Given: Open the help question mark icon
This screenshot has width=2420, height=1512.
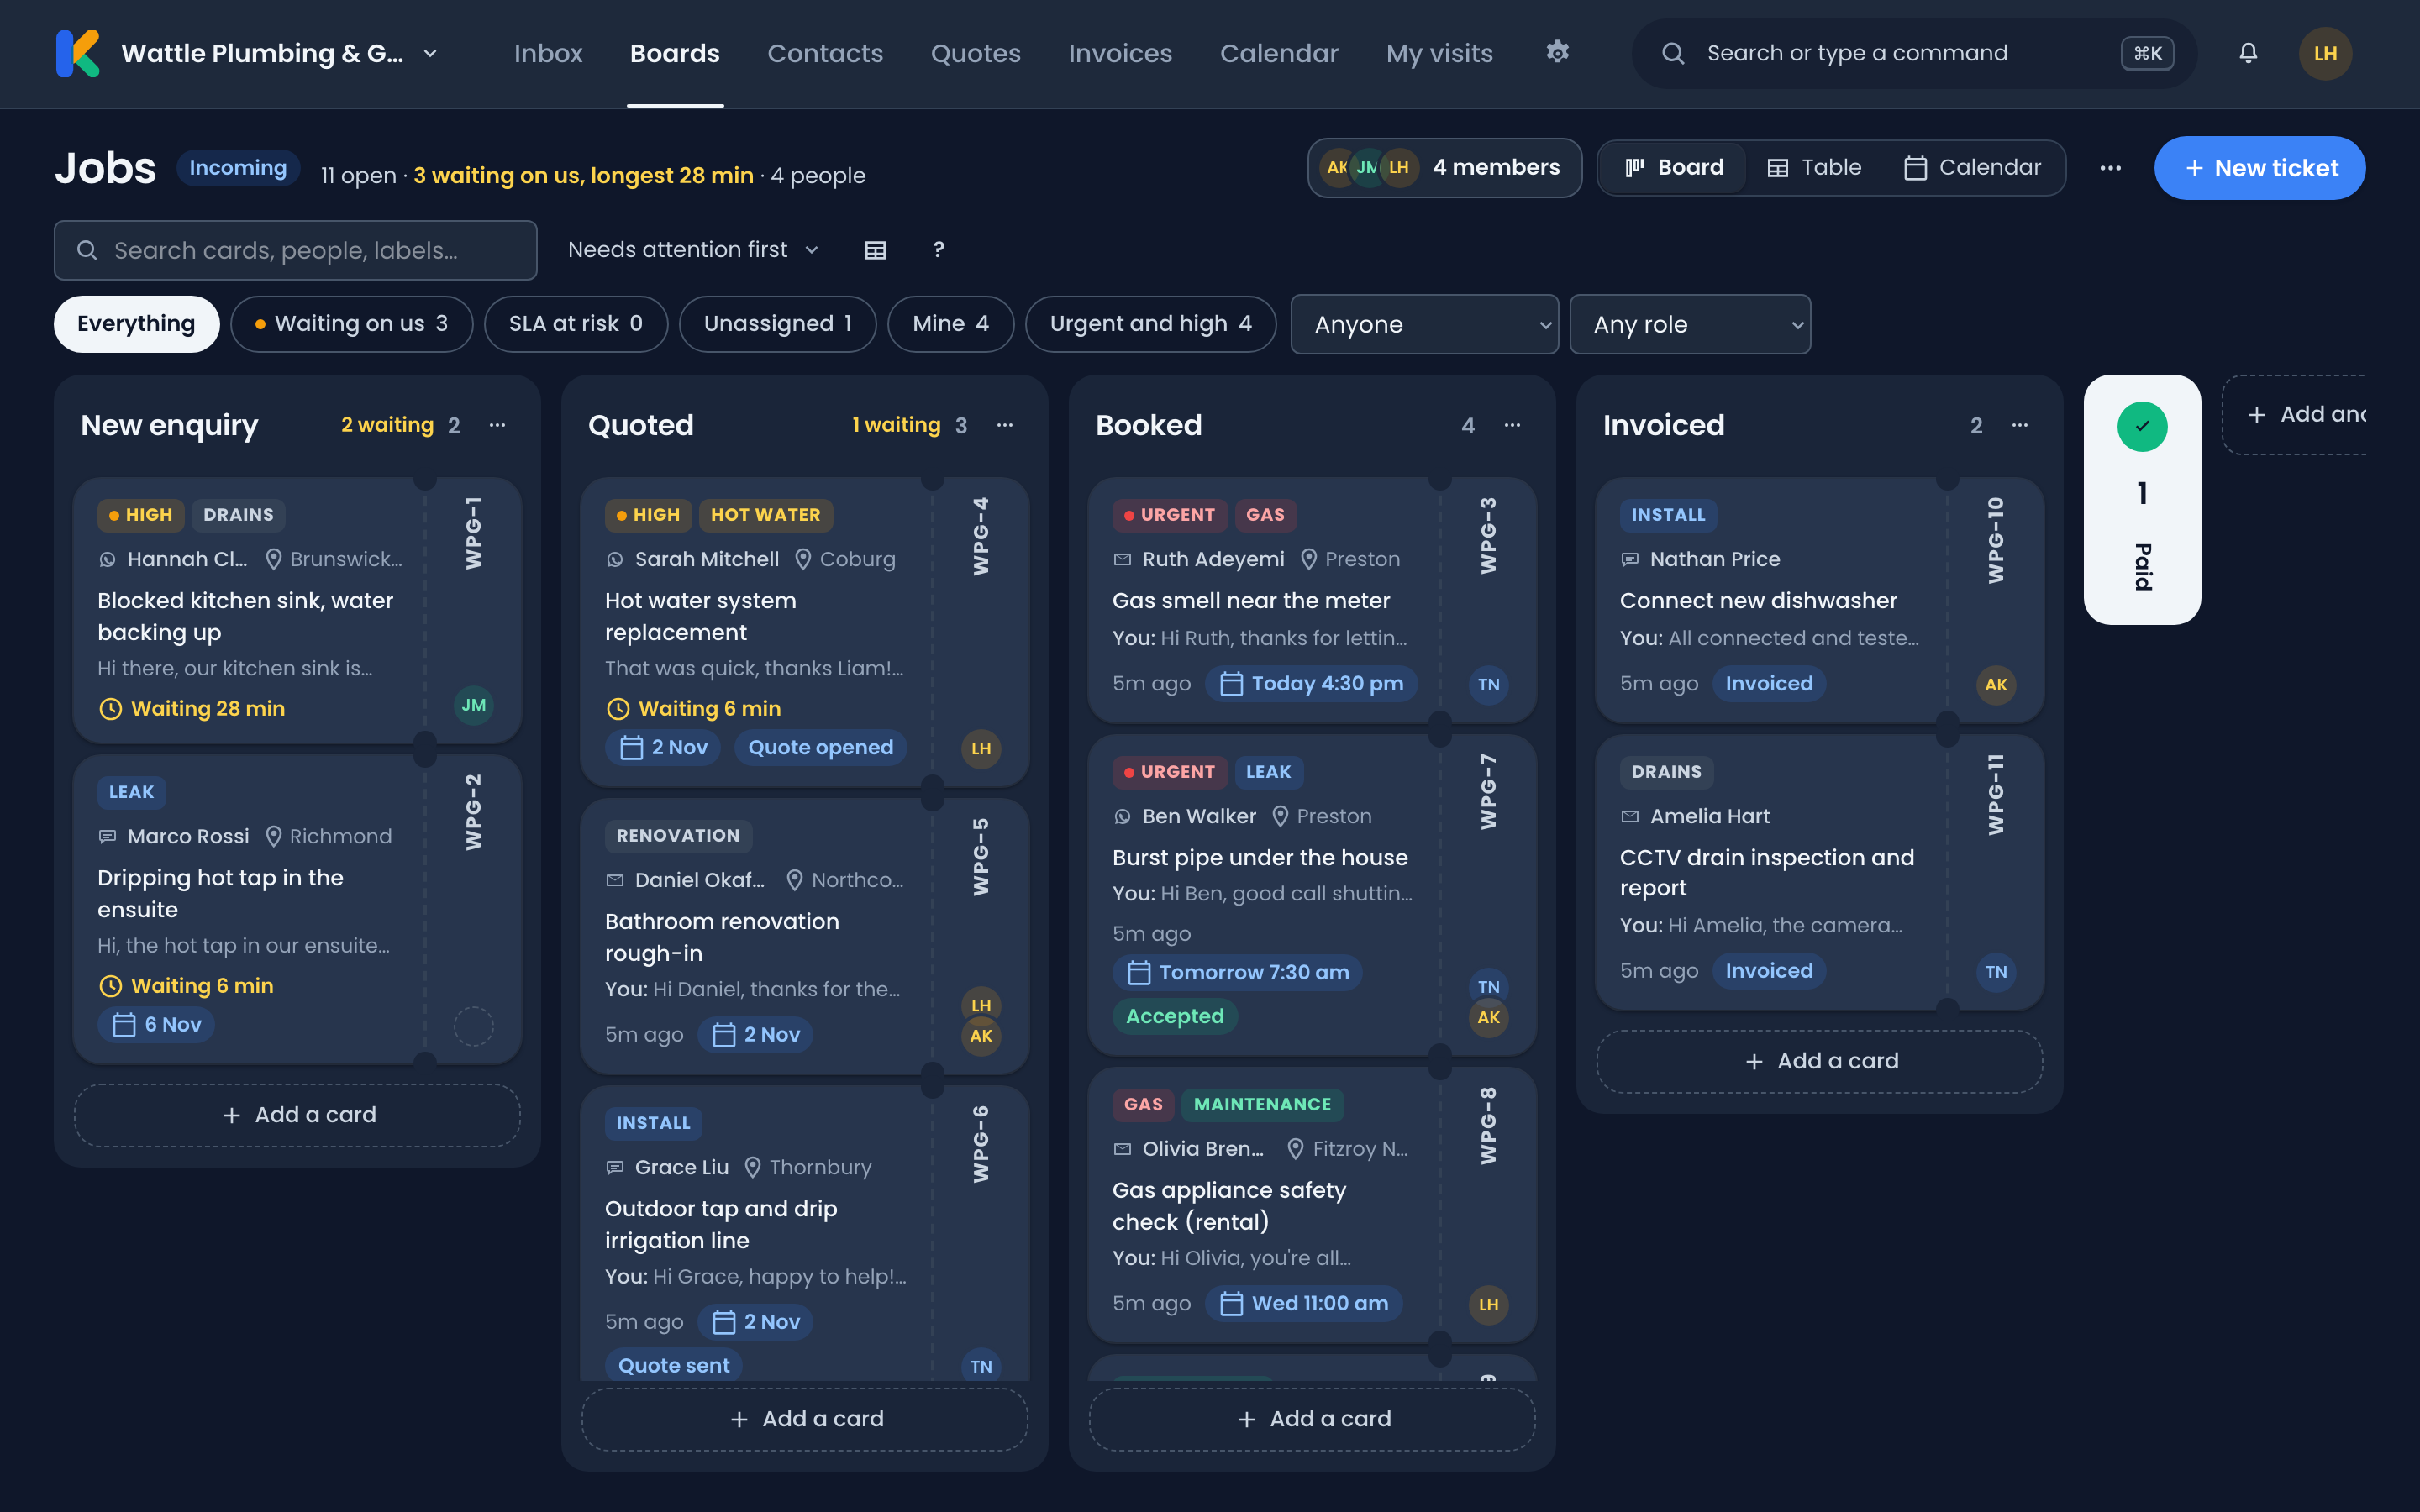Looking at the screenshot, I should pyautogui.click(x=938, y=250).
